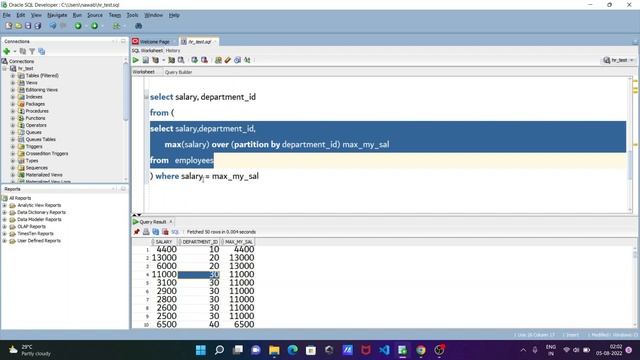Screen dimensions: 640x360
Task: Click the Print icon in Query Result toolbar
Action: (146, 232)
